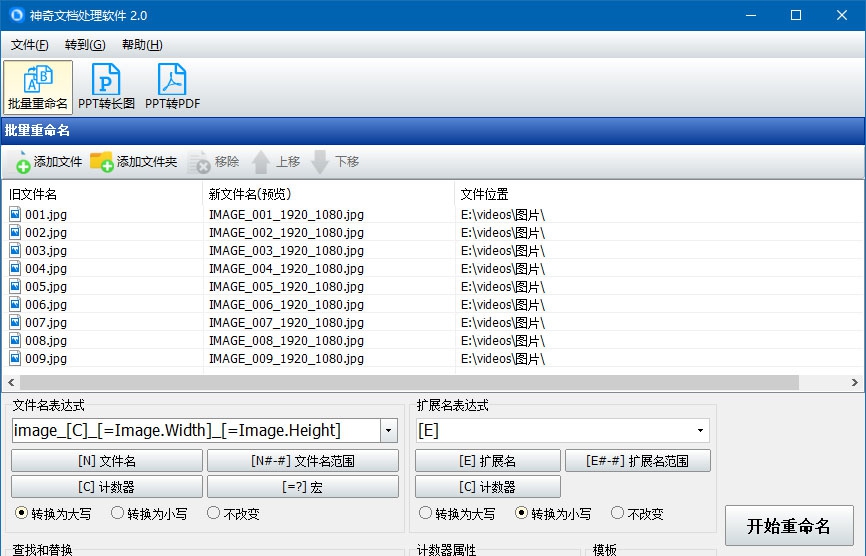
Task: Open the 转到(G) menu
Action: (85, 45)
